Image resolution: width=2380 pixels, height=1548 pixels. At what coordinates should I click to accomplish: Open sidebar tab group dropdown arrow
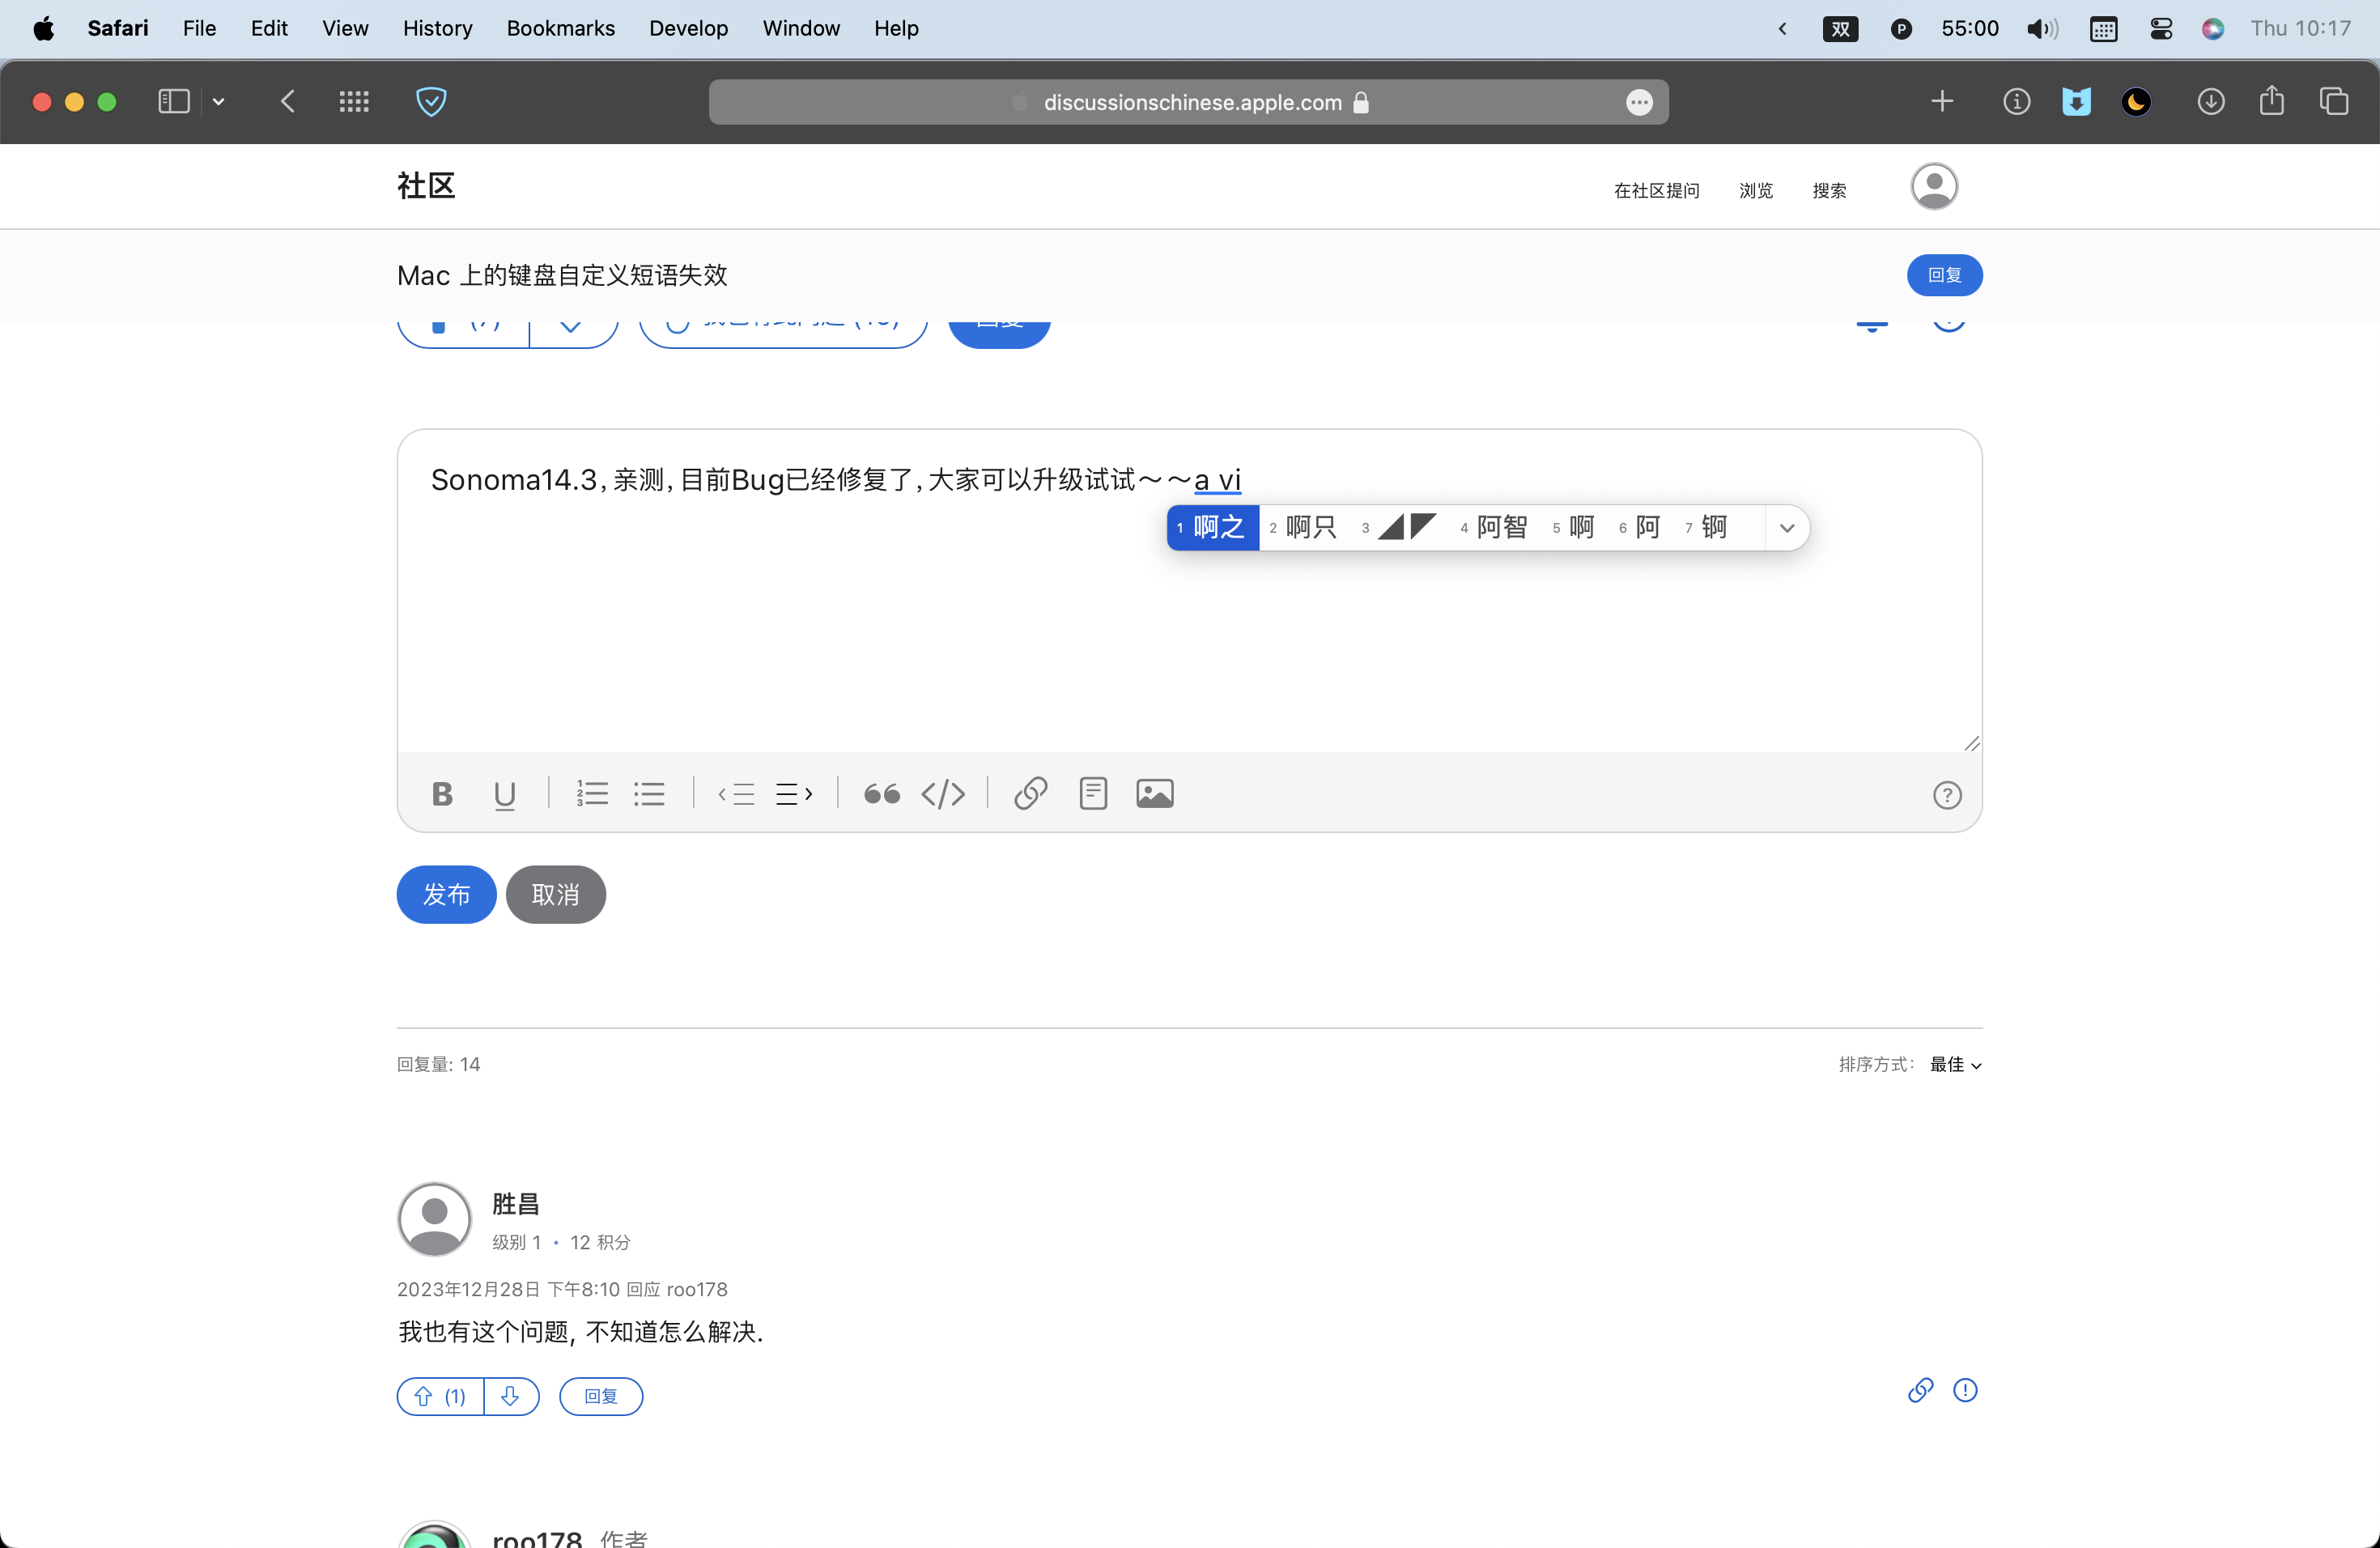tap(218, 102)
